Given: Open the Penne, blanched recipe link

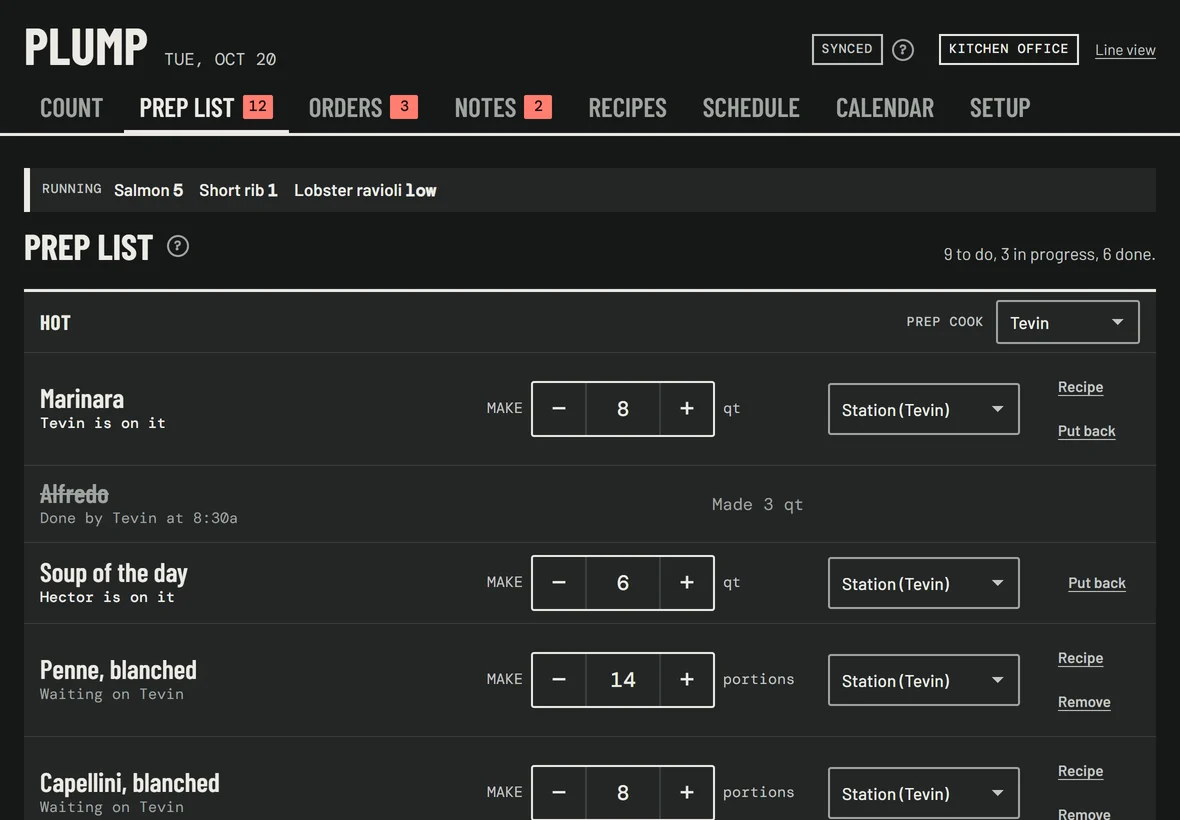Looking at the screenshot, I should pos(1081,658).
